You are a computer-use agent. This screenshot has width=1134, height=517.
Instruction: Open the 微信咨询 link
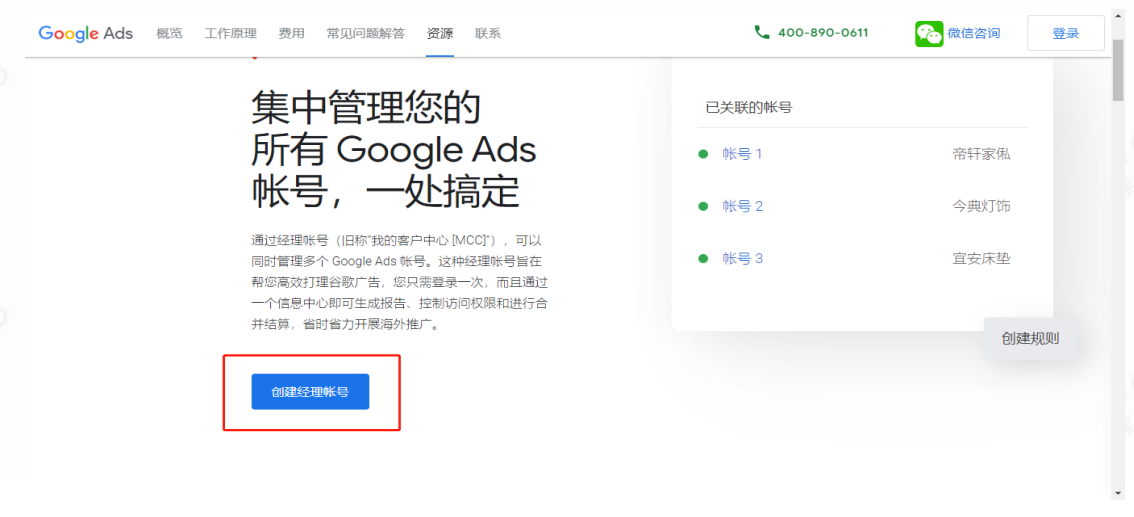tap(973, 33)
